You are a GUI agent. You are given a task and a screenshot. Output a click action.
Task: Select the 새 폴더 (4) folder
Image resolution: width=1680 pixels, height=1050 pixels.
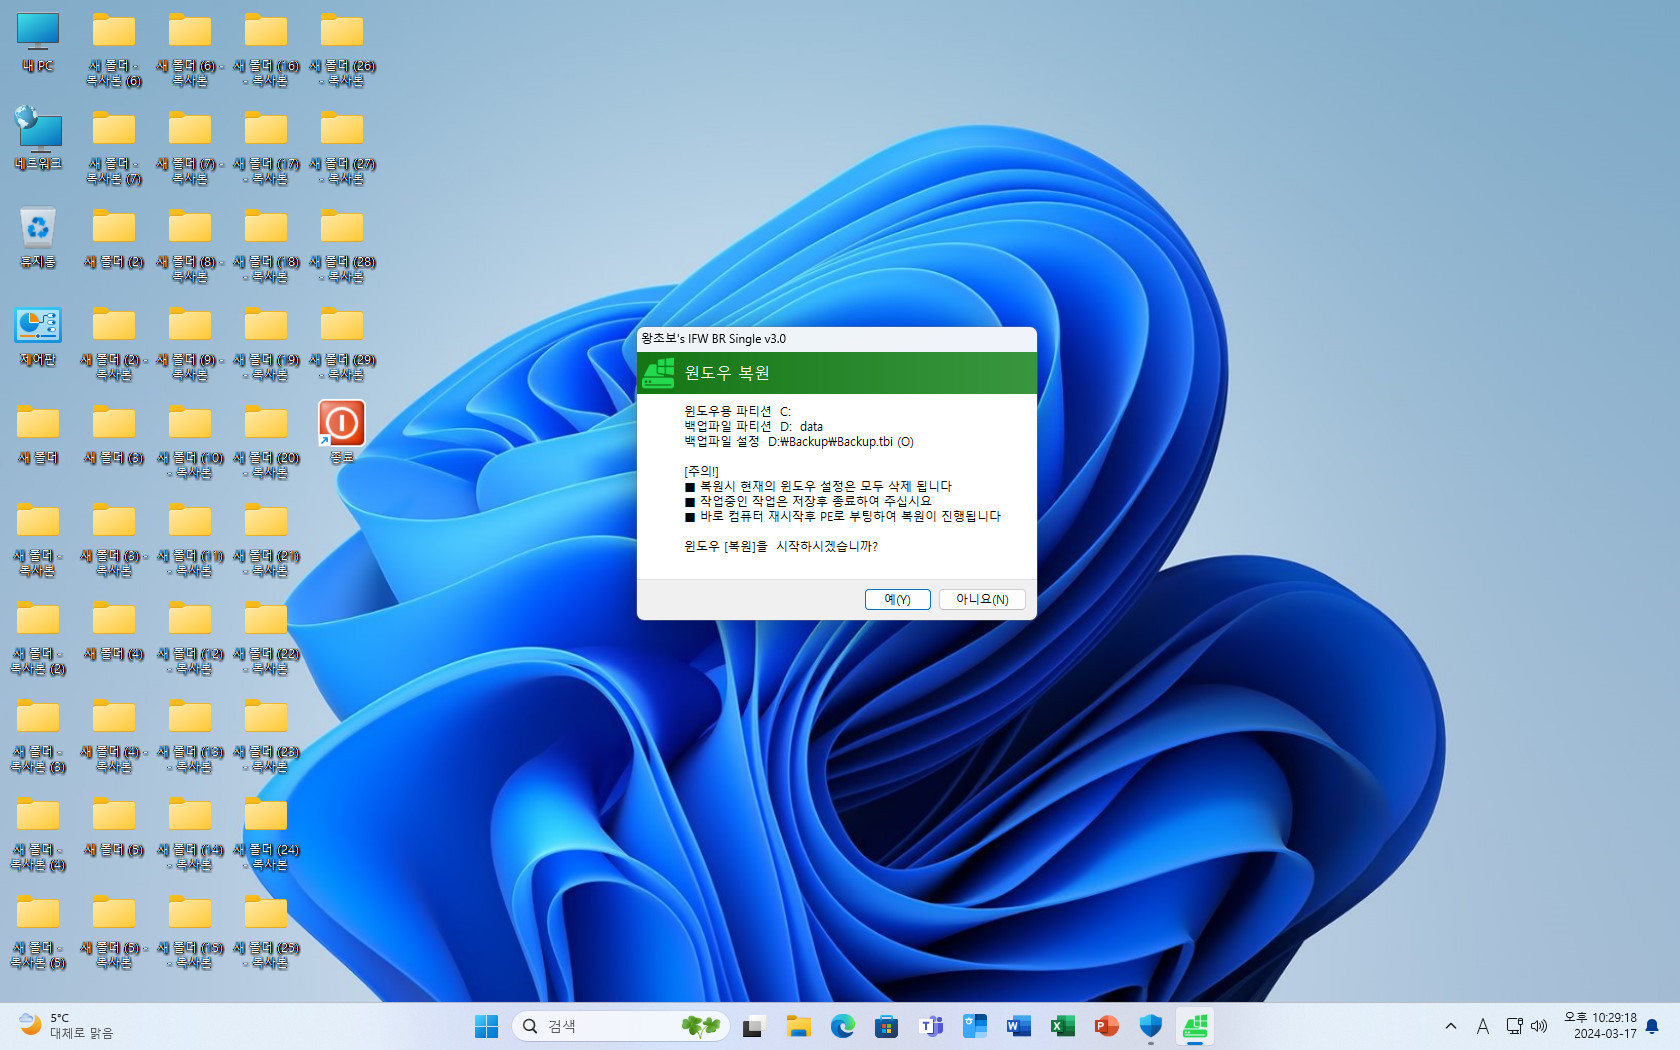(114, 630)
